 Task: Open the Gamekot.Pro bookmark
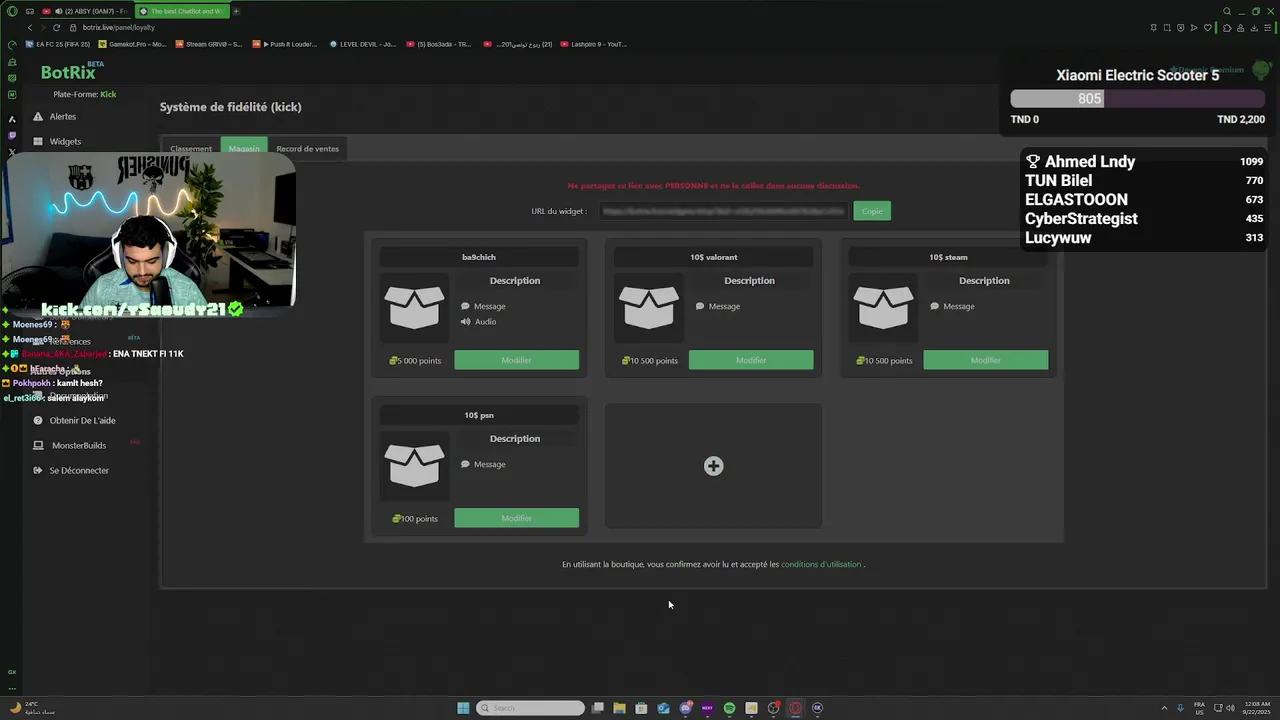click(133, 44)
